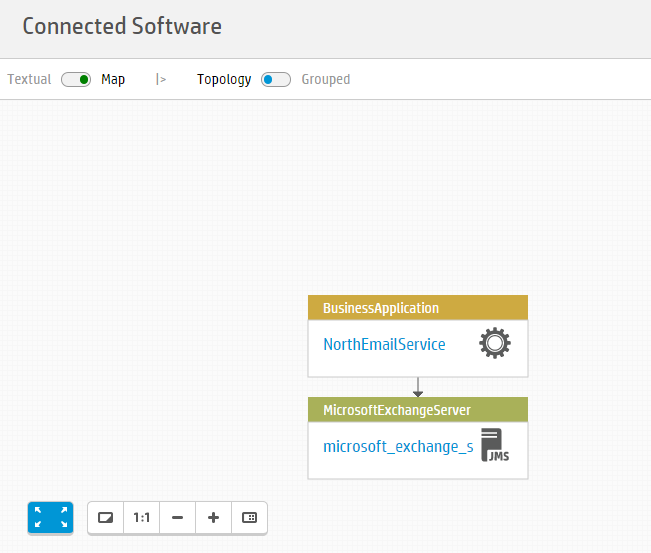Reset zoom with the 1:1 button
Screen dimensions: 651x553
click(142, 518)
